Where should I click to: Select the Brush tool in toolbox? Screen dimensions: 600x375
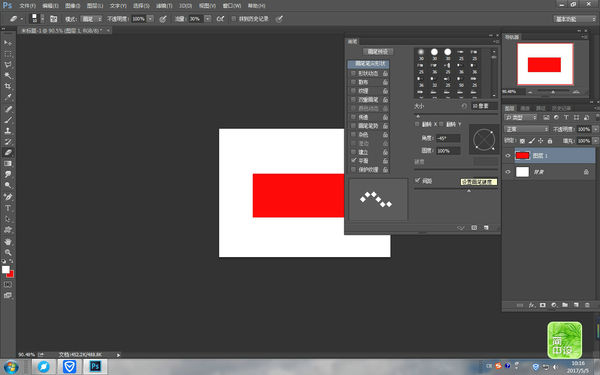tap(8, 120)
